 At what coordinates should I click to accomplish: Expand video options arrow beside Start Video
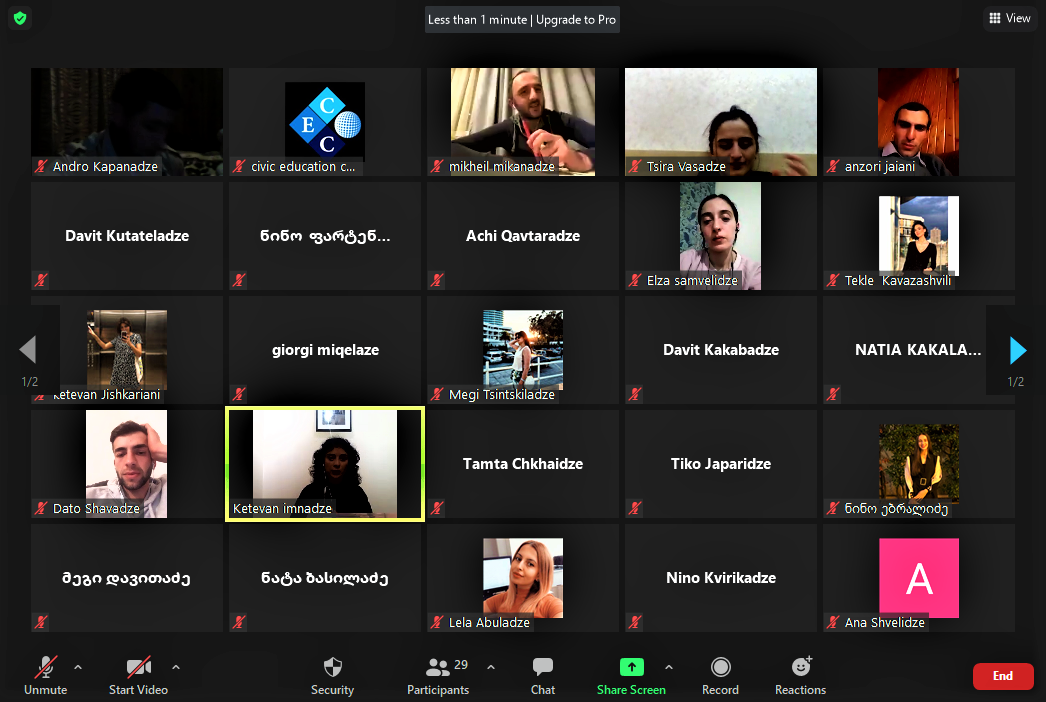(x=176, y=667)
